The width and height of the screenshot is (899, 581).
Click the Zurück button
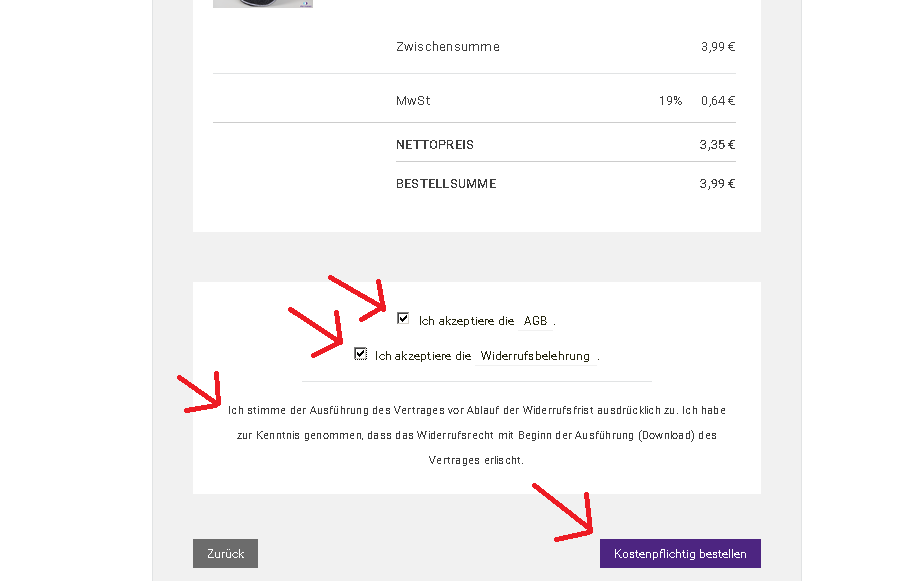pos(225,553)
